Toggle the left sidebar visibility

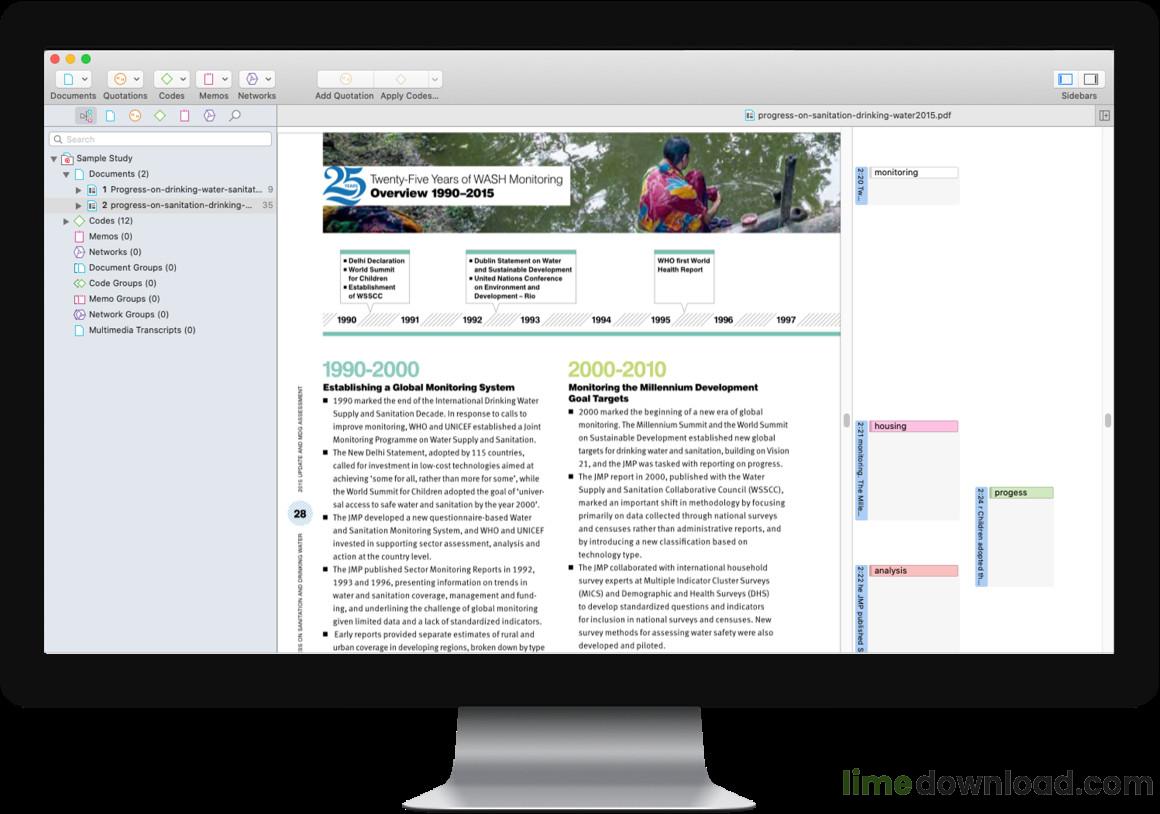(1066, 79)
